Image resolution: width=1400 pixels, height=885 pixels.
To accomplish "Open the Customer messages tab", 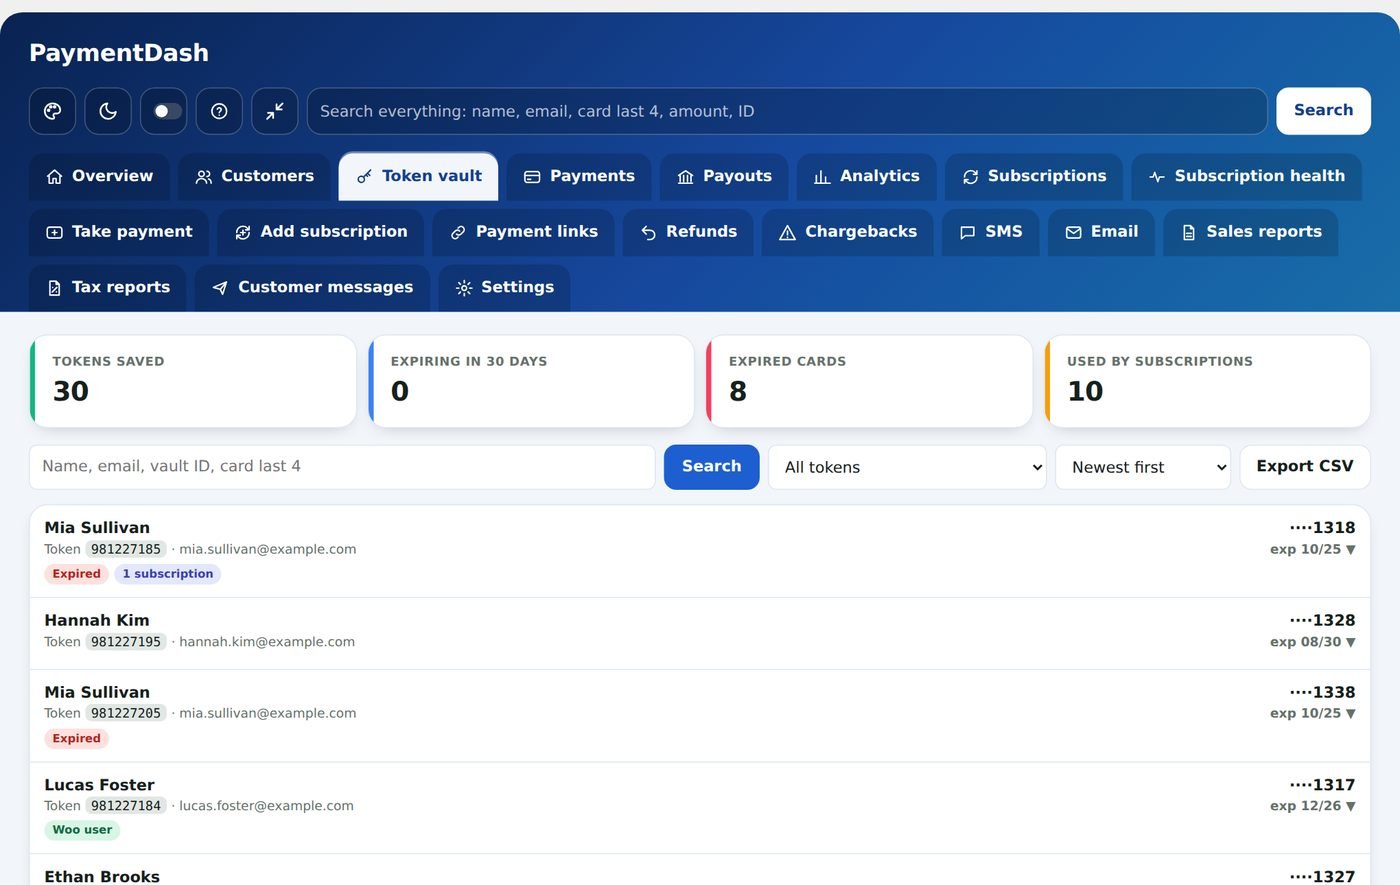I will point(312,288).
